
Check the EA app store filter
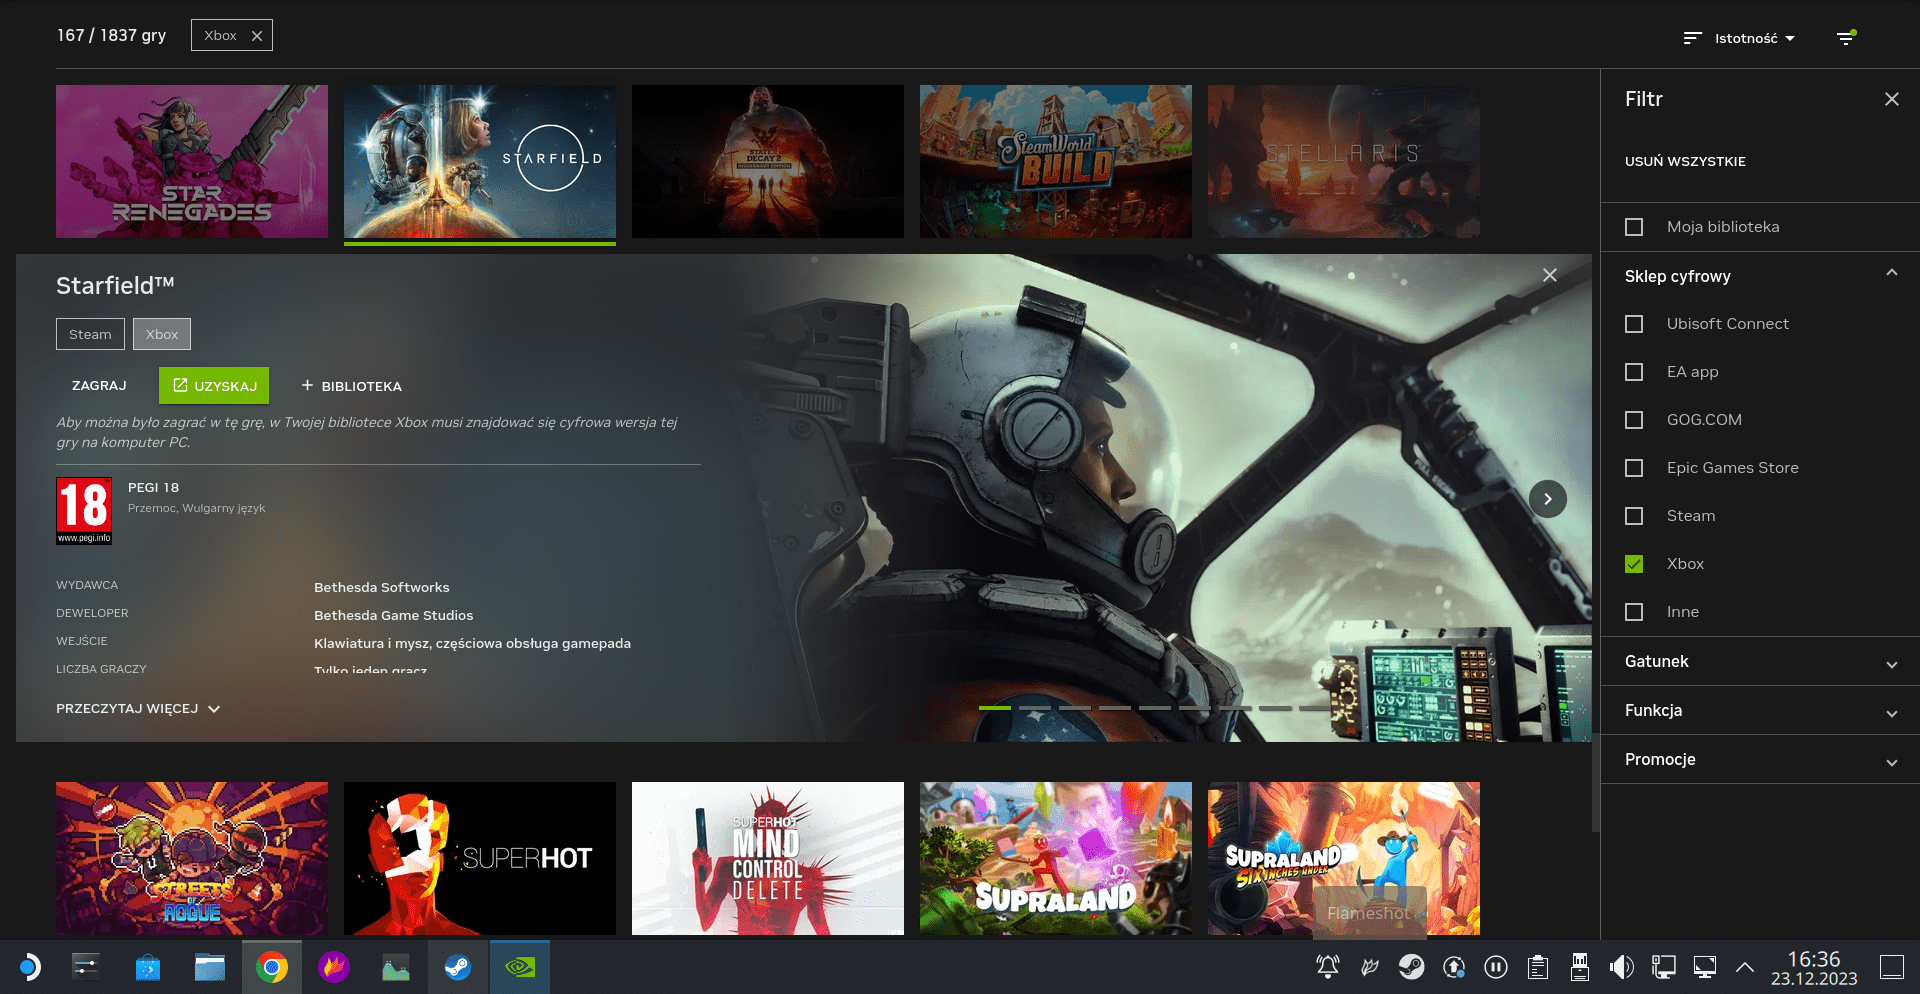1634,372
